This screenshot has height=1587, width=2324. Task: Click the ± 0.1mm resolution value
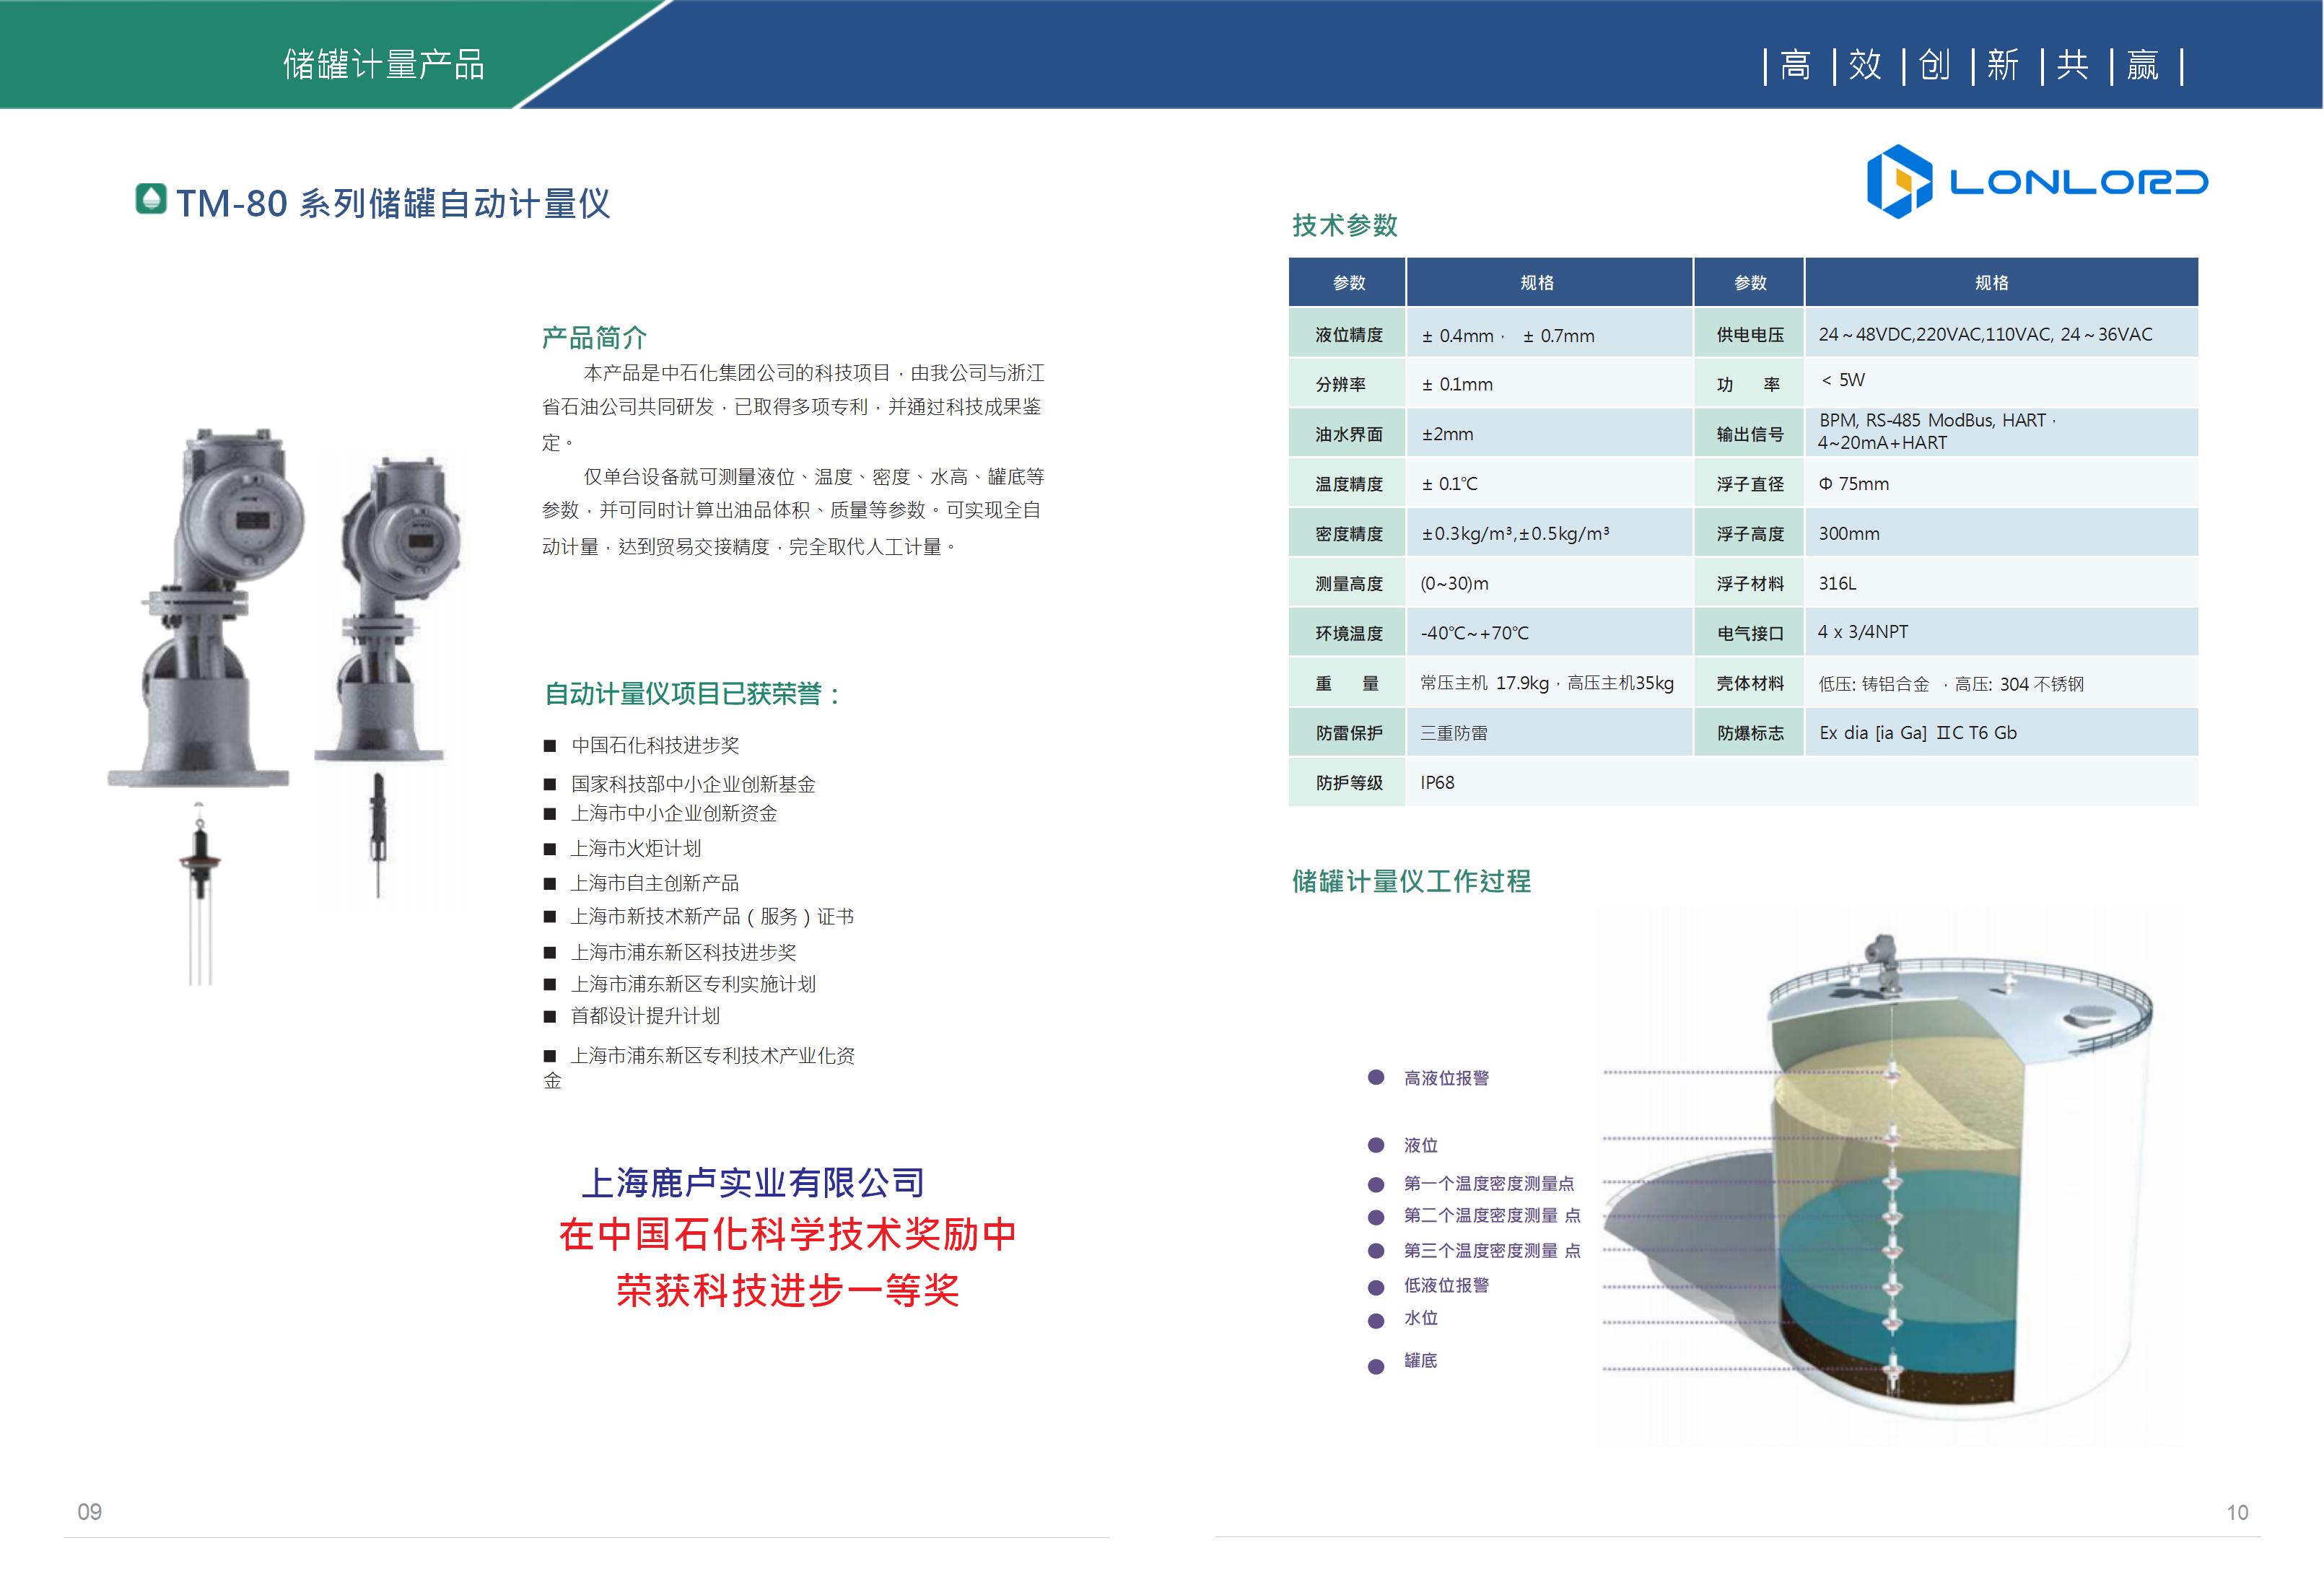tap(1457, 385)
